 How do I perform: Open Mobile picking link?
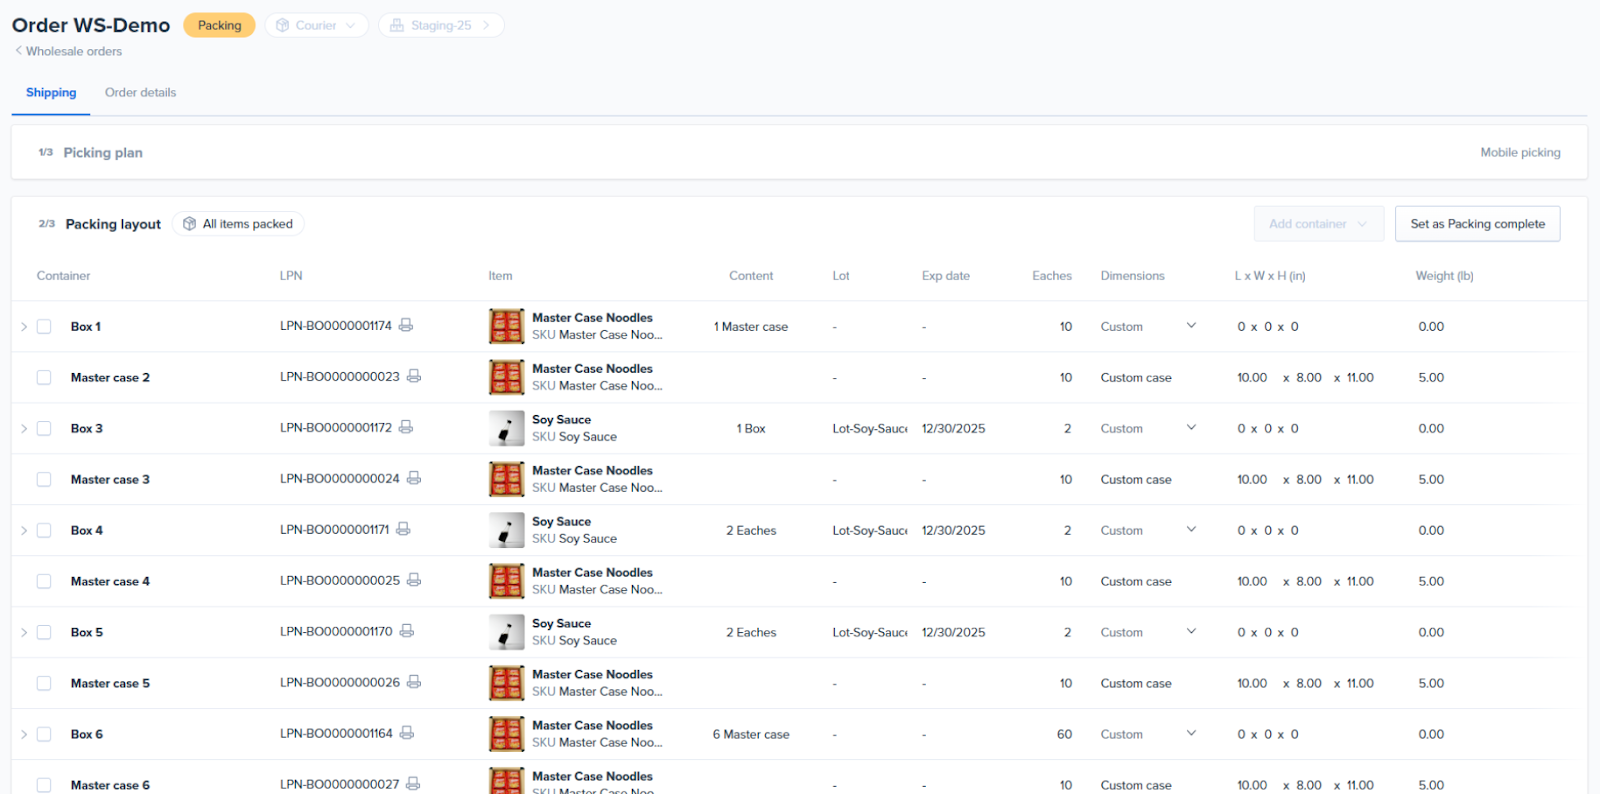tap(1520, 153)
